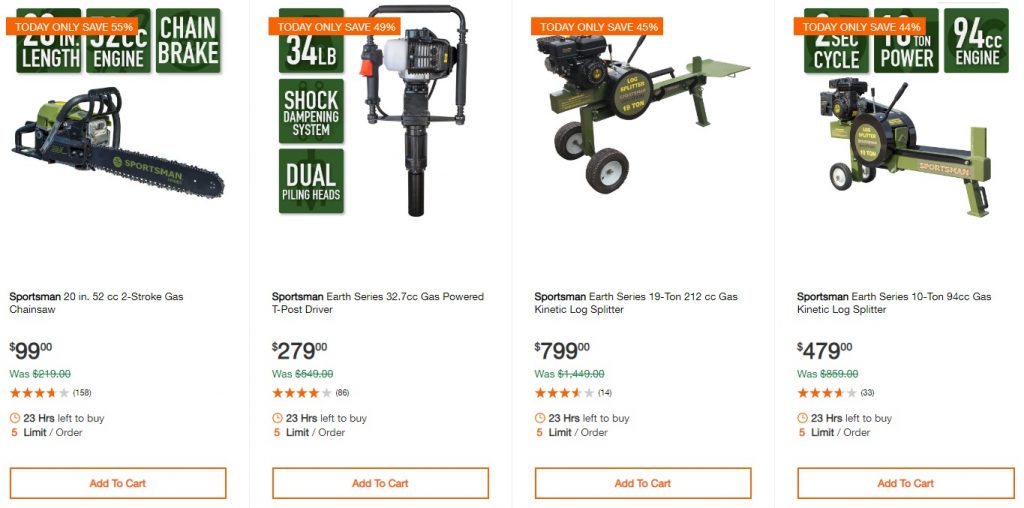Open the T-Post Driver product image
The width and height of the screenshot is (1024, 508).
click(x=380, y=111)
